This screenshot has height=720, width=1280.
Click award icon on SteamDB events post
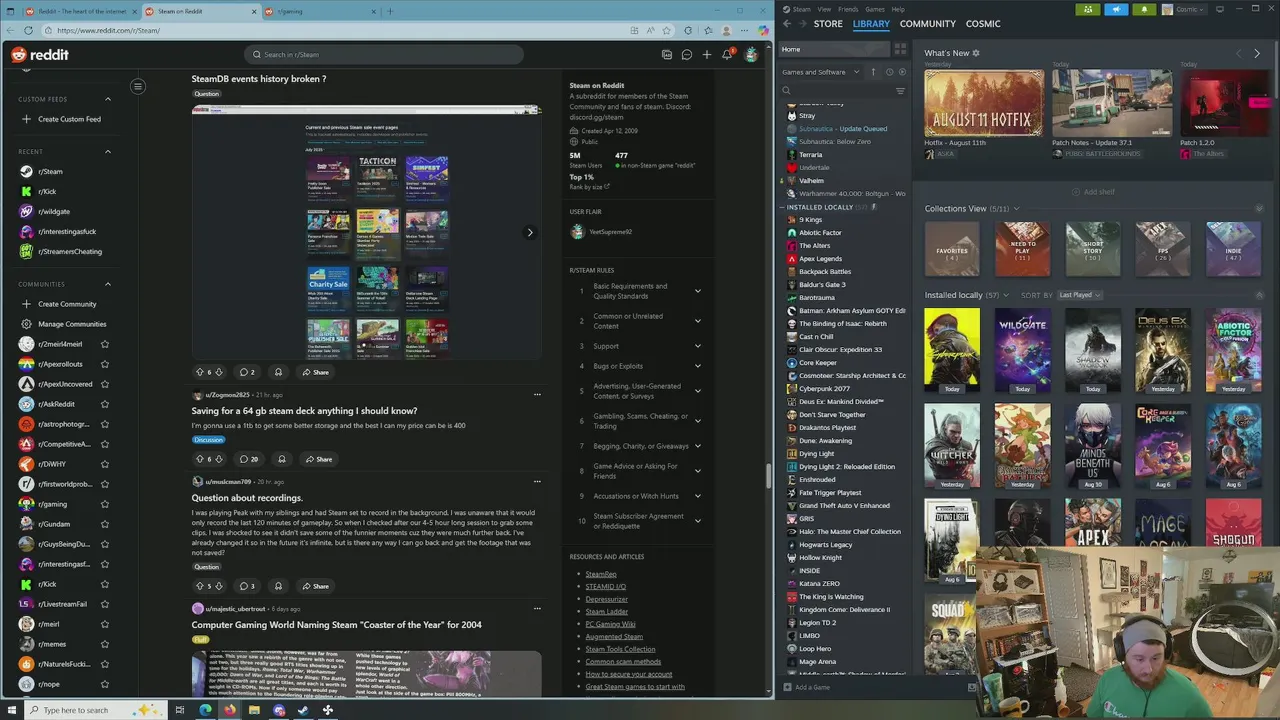(278, 372)
